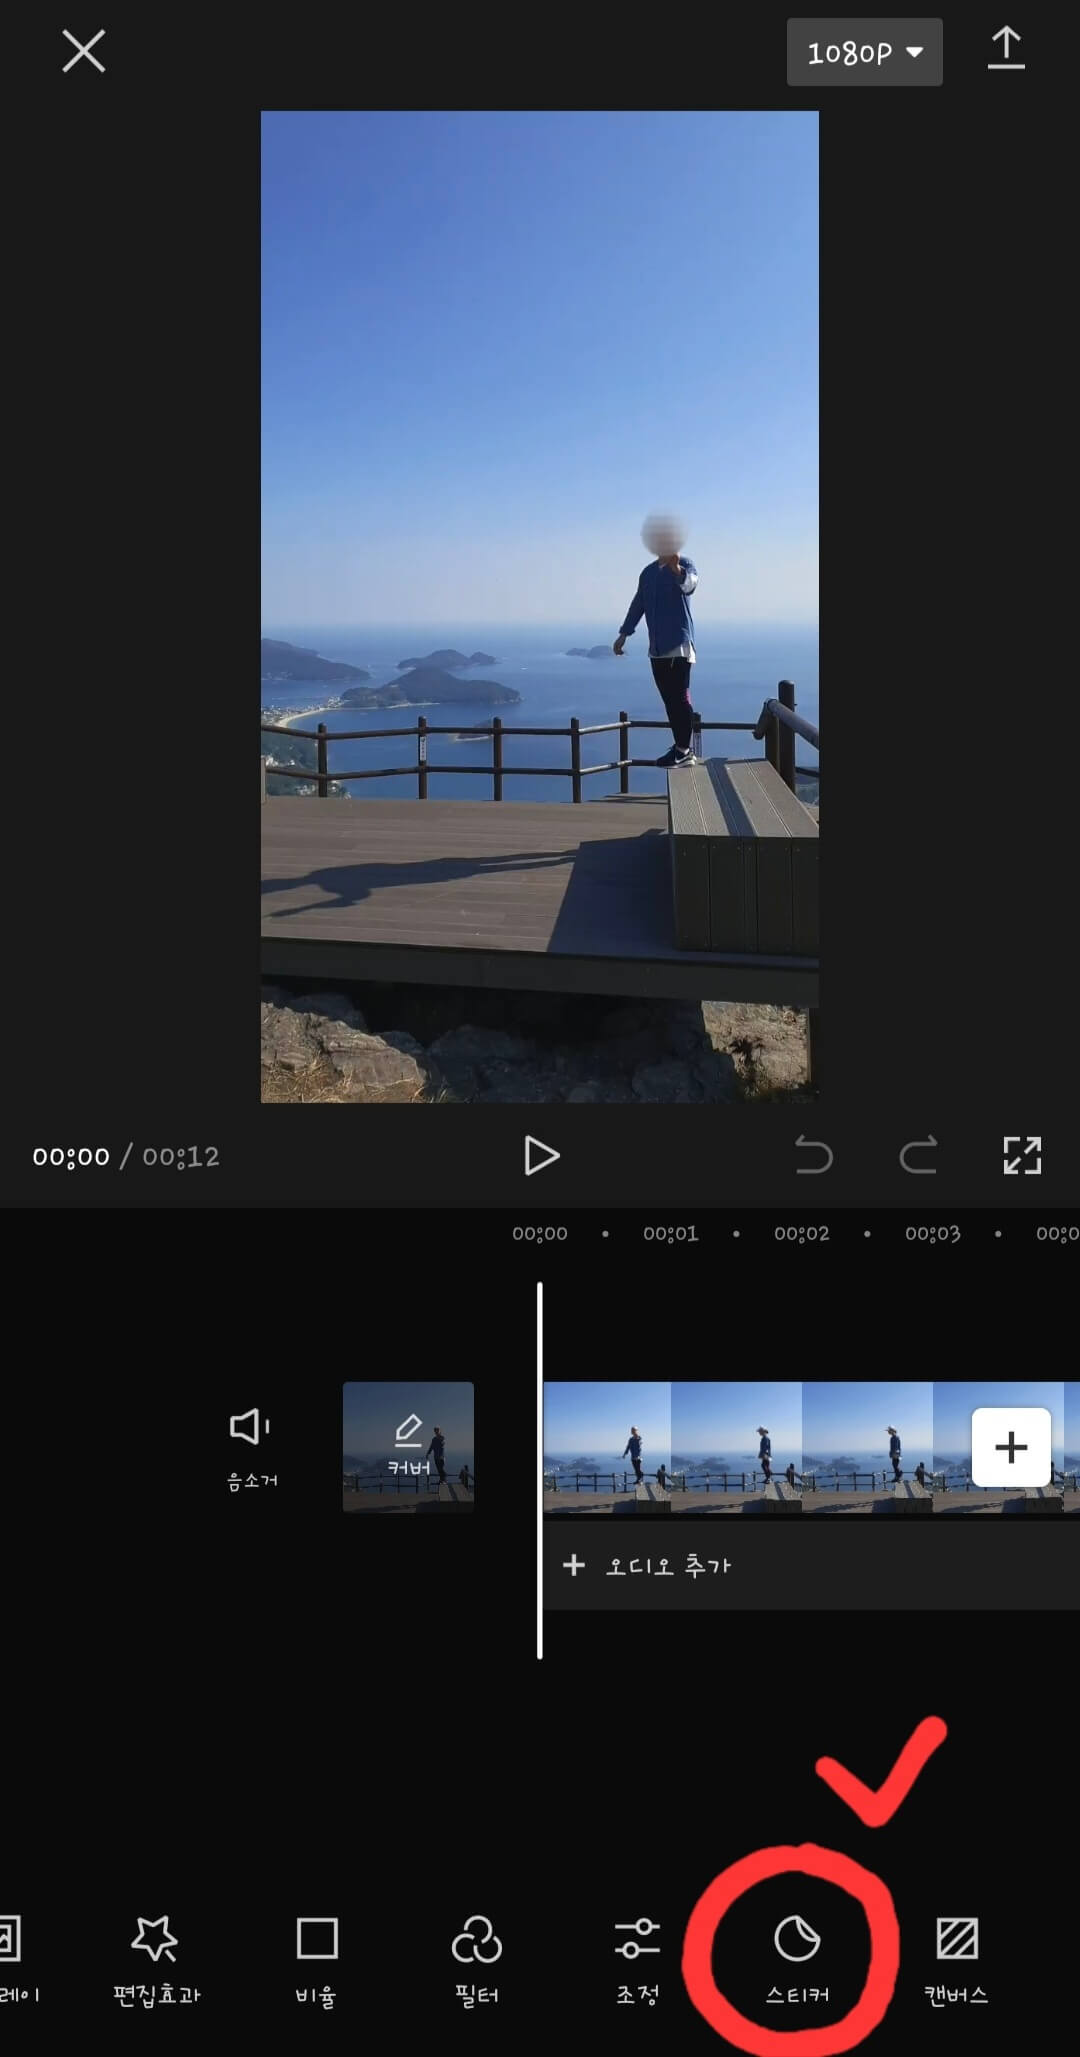This screenshot has width=1080, height=2057.
Task: Tap the 00:02 timeline ruler mark
Action: tap(802, 1234)
